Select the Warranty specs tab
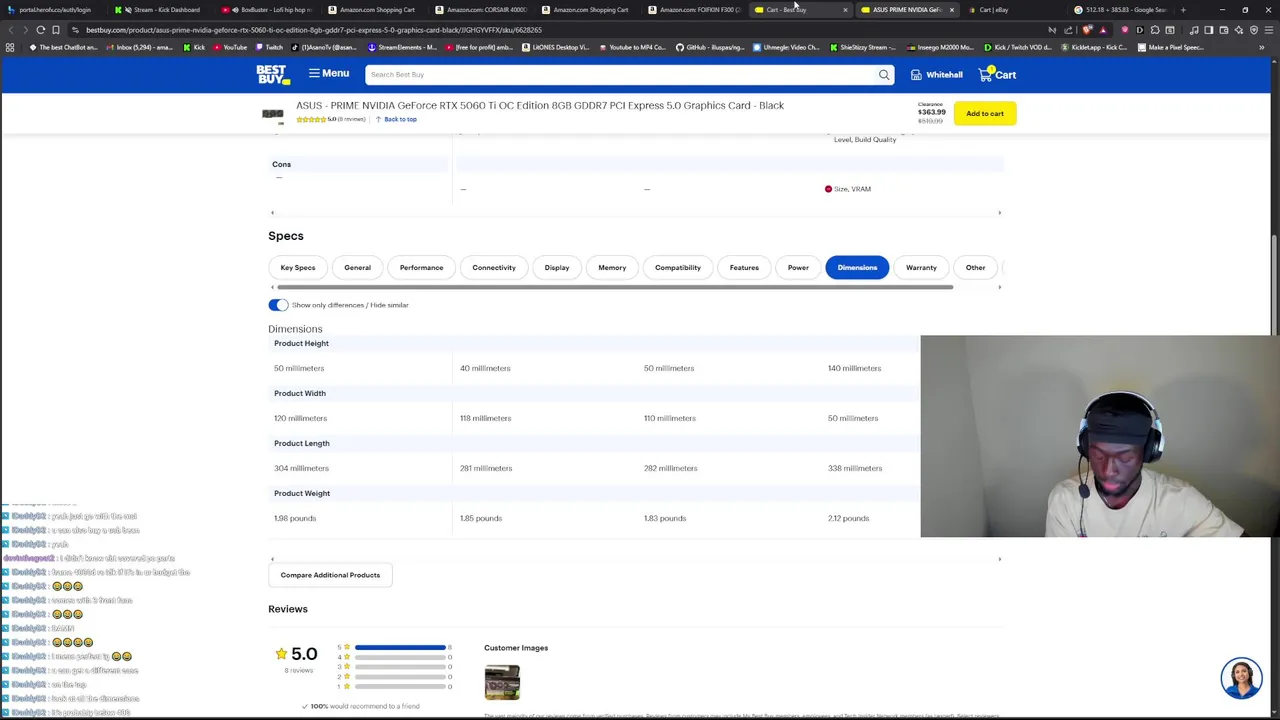The width and height of the screenshot is (1280, 720). pos(921,268)
